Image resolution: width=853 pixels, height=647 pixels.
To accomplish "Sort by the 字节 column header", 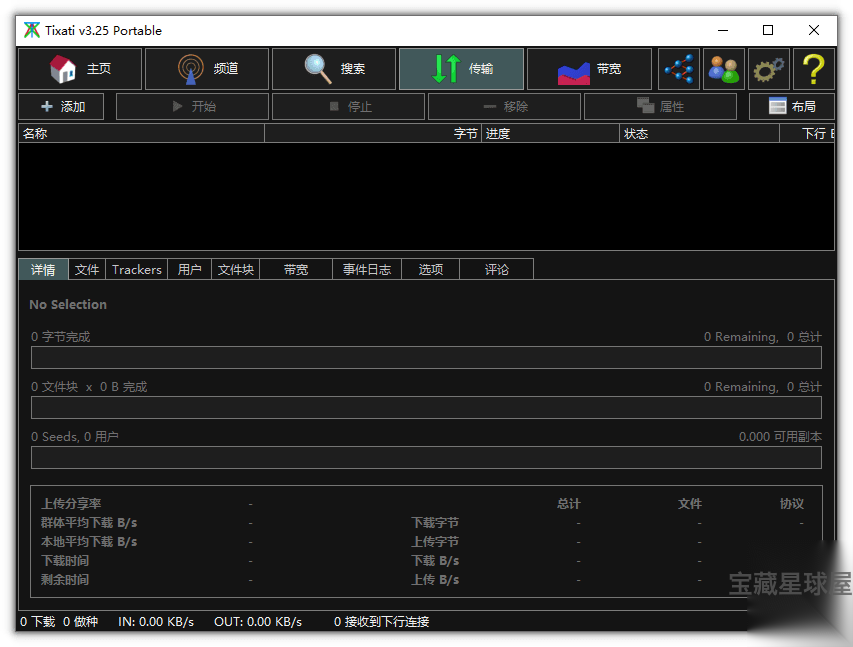I will pos(373,133).
